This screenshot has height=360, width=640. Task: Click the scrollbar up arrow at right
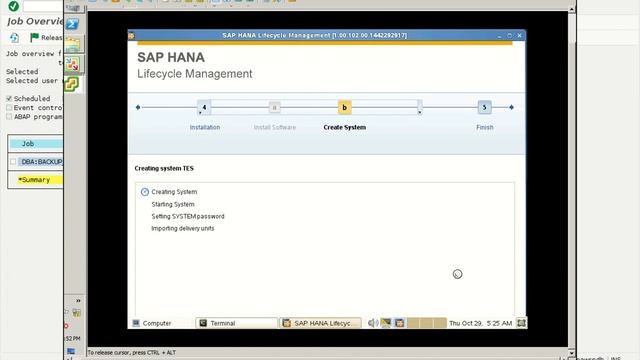click(x=571, y=9)
